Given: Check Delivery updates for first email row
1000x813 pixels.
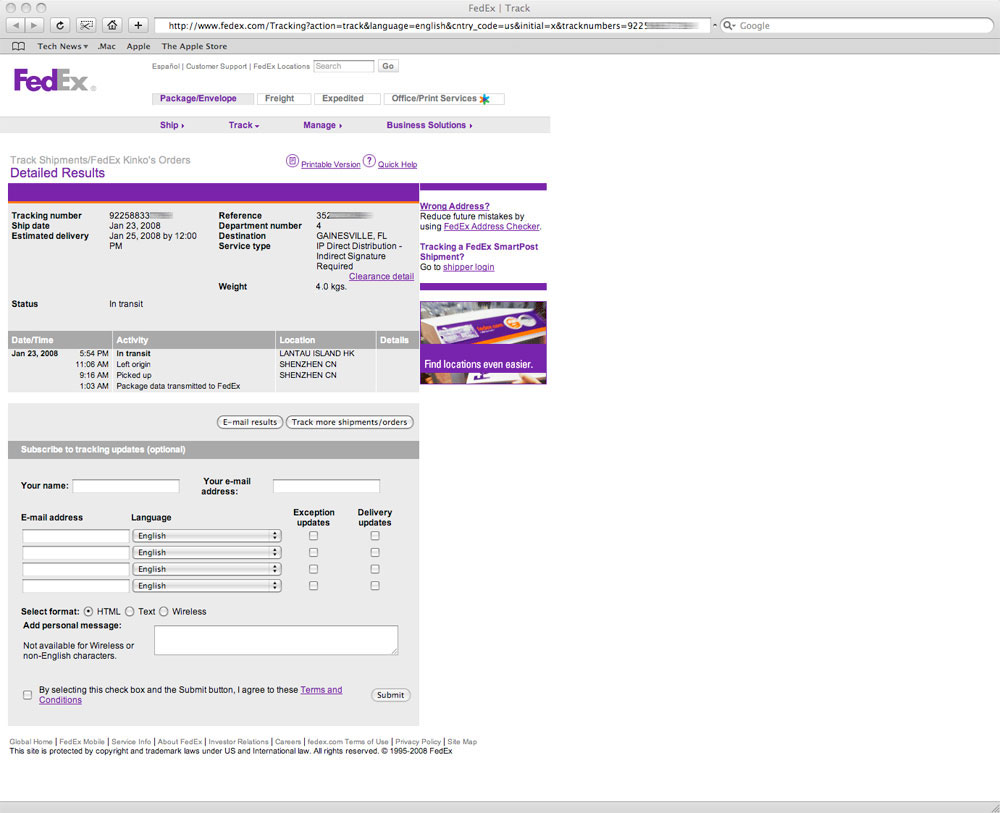Looking at the screenshot, I should pos(375,536).
